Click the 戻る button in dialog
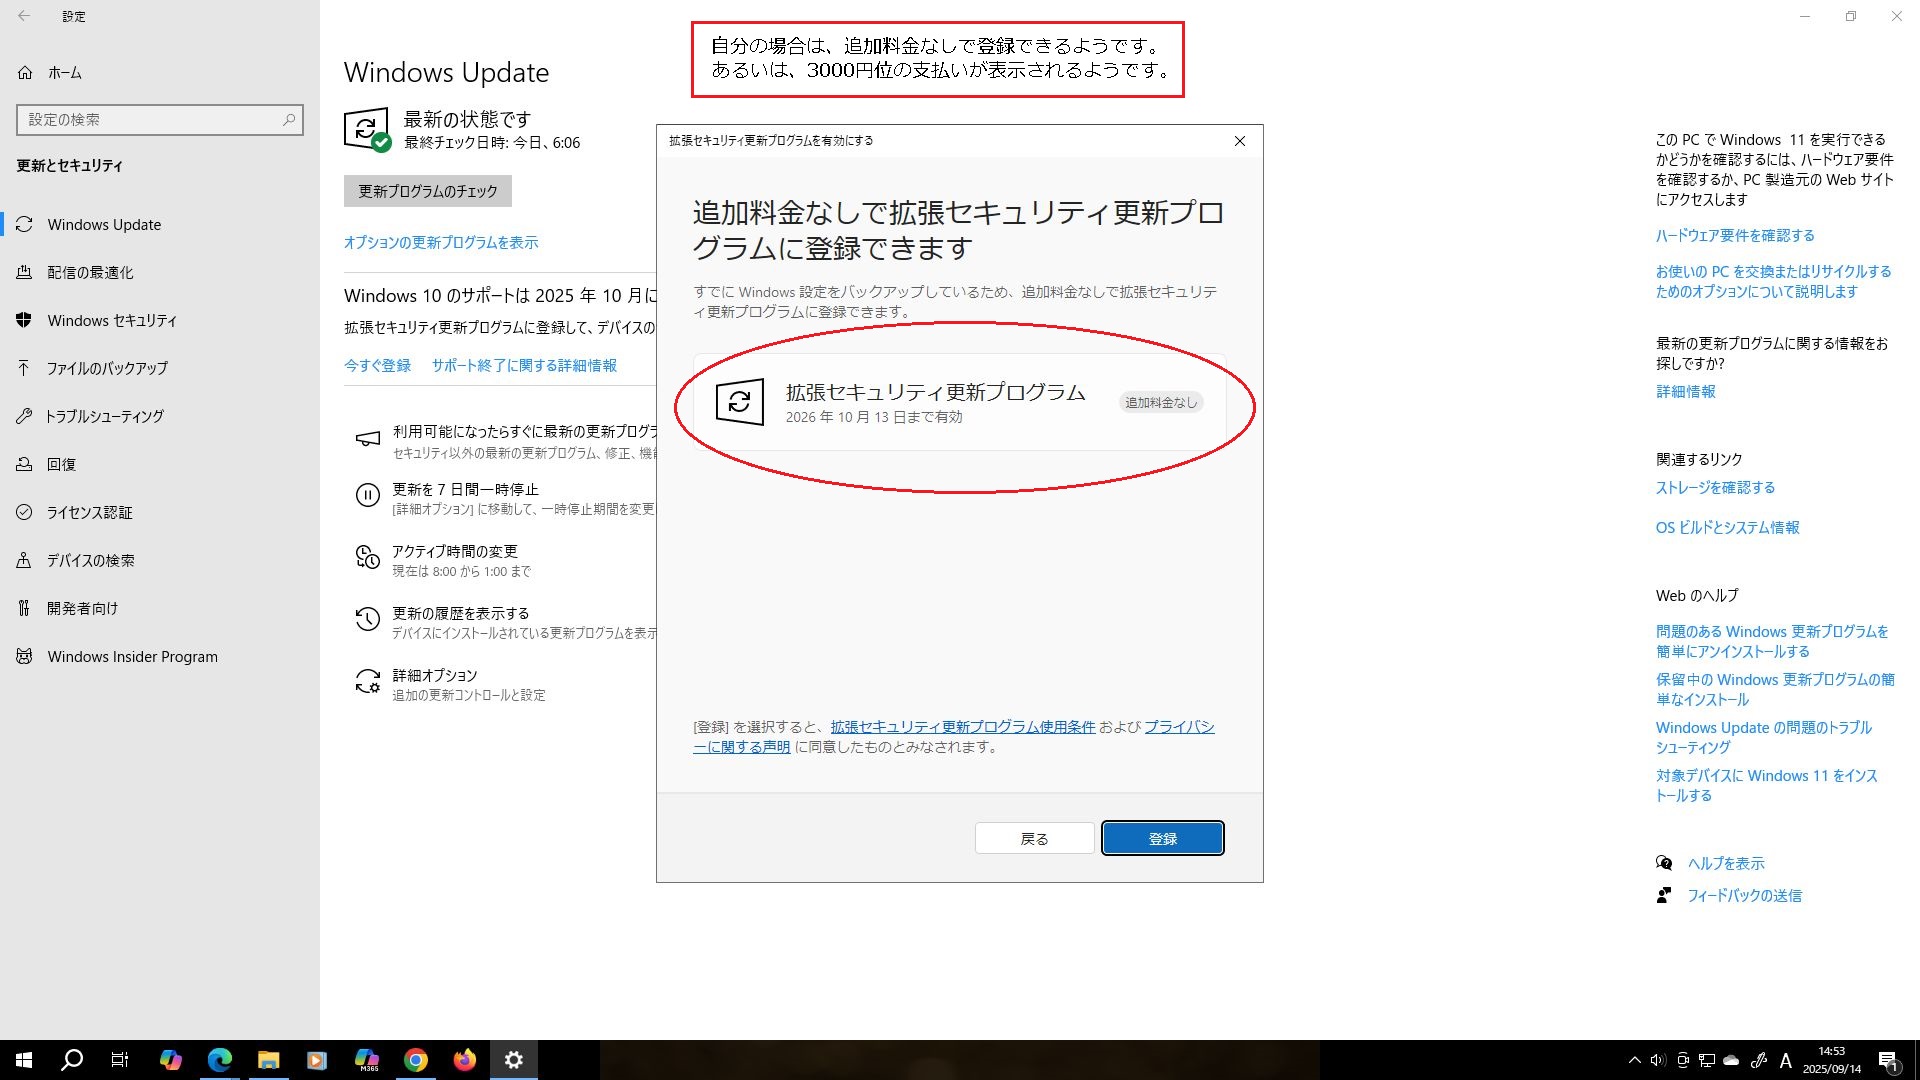This screenshot has width=1920, height=1080. click(1034, 838)
